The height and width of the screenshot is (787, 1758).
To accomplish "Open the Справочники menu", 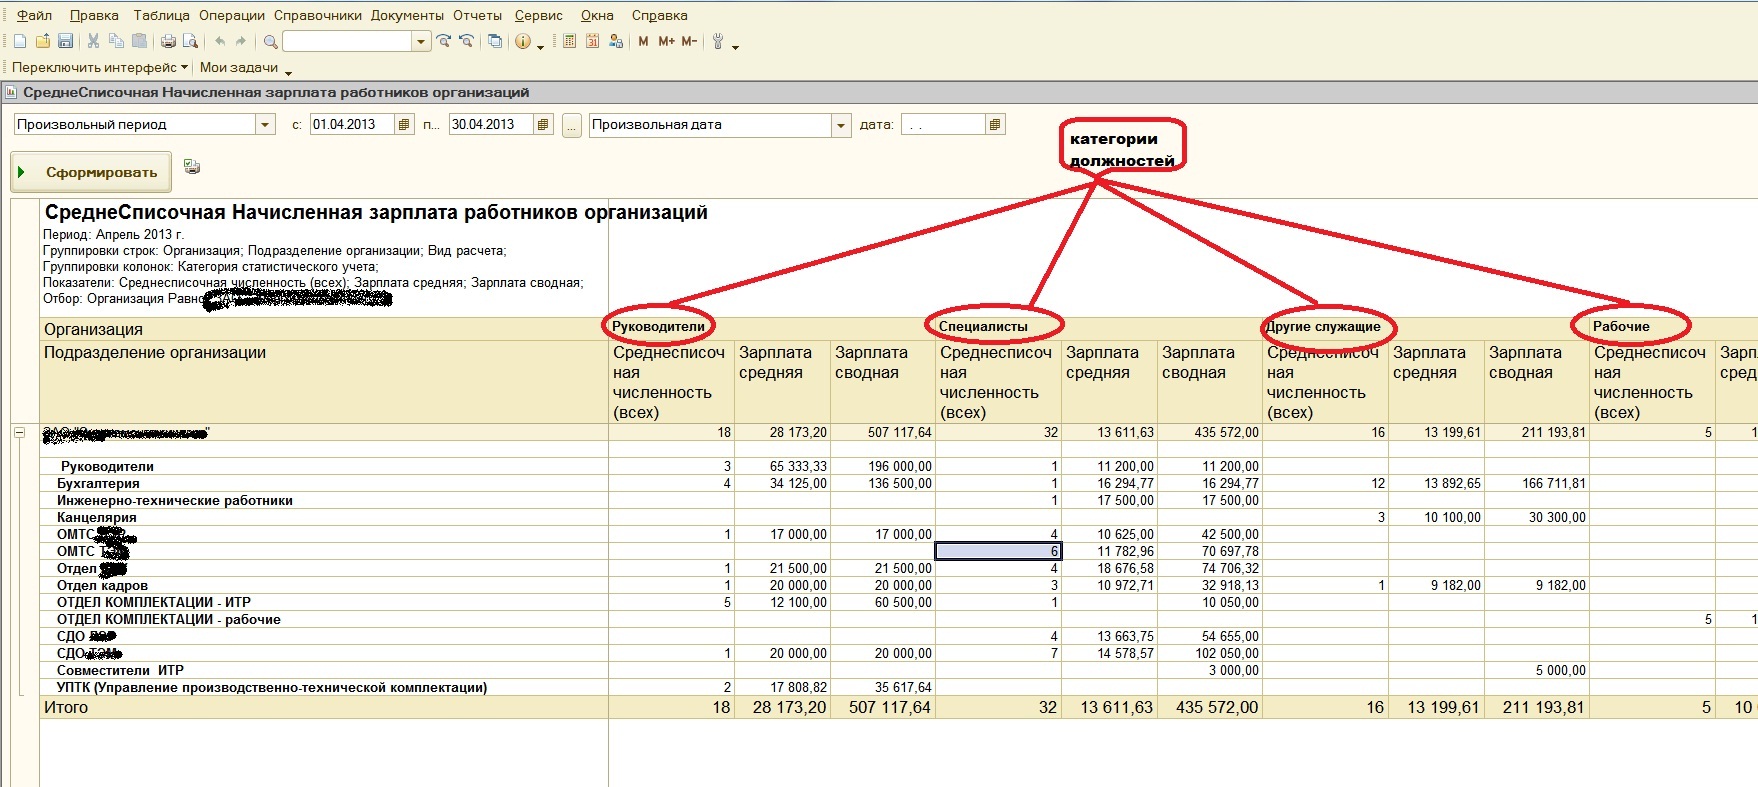I will click(x=318, y=15).
